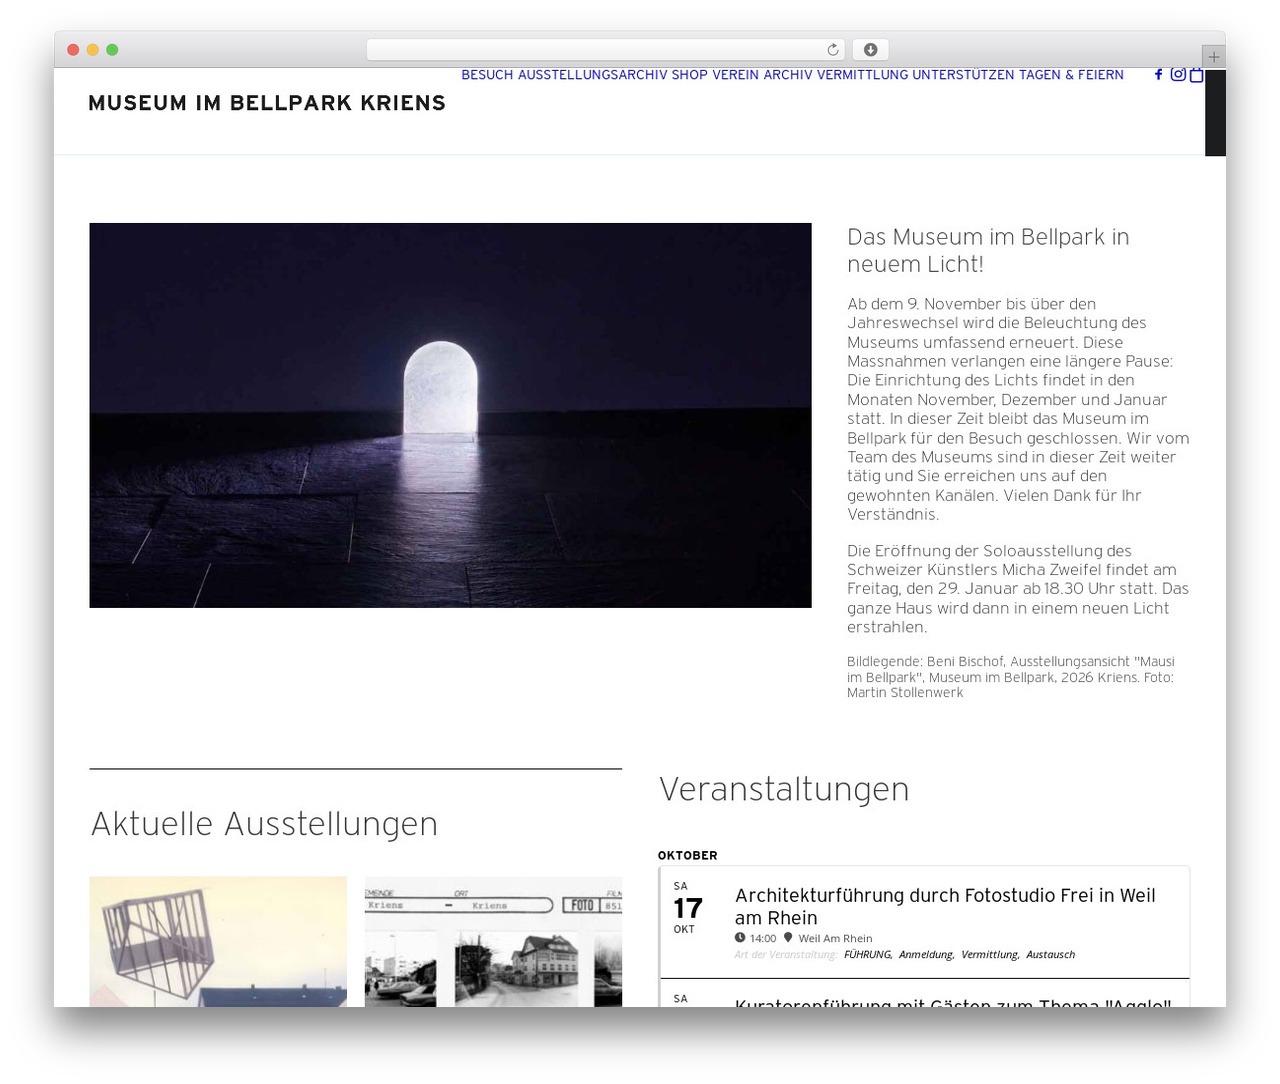Open the Architekturführung durch Fotostudio Frei event

(945, 906)
